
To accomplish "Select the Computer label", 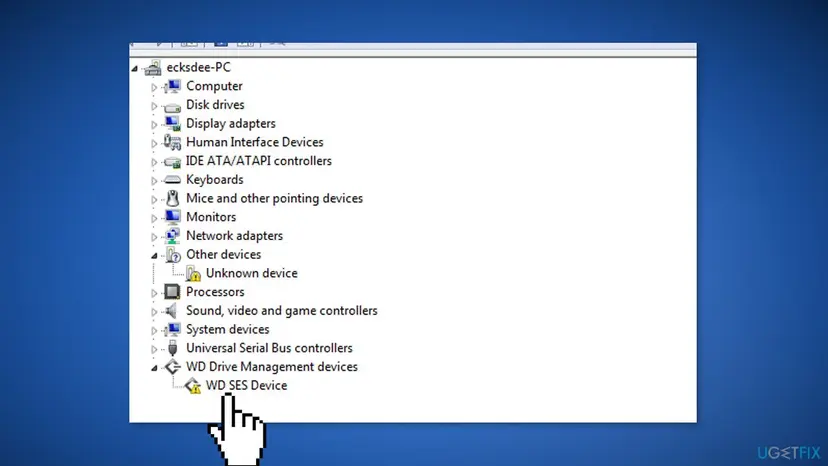I will [x=214, y=86].
